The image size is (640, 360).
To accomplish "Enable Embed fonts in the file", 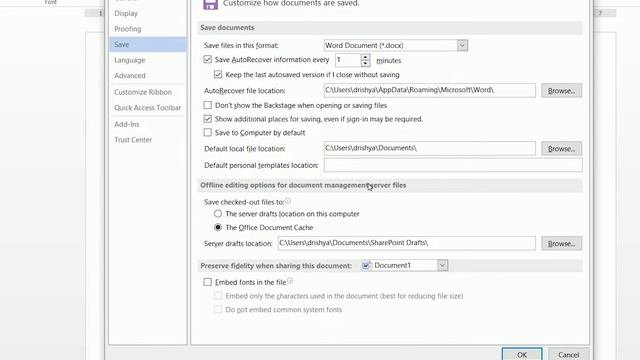I will [207, 282].
